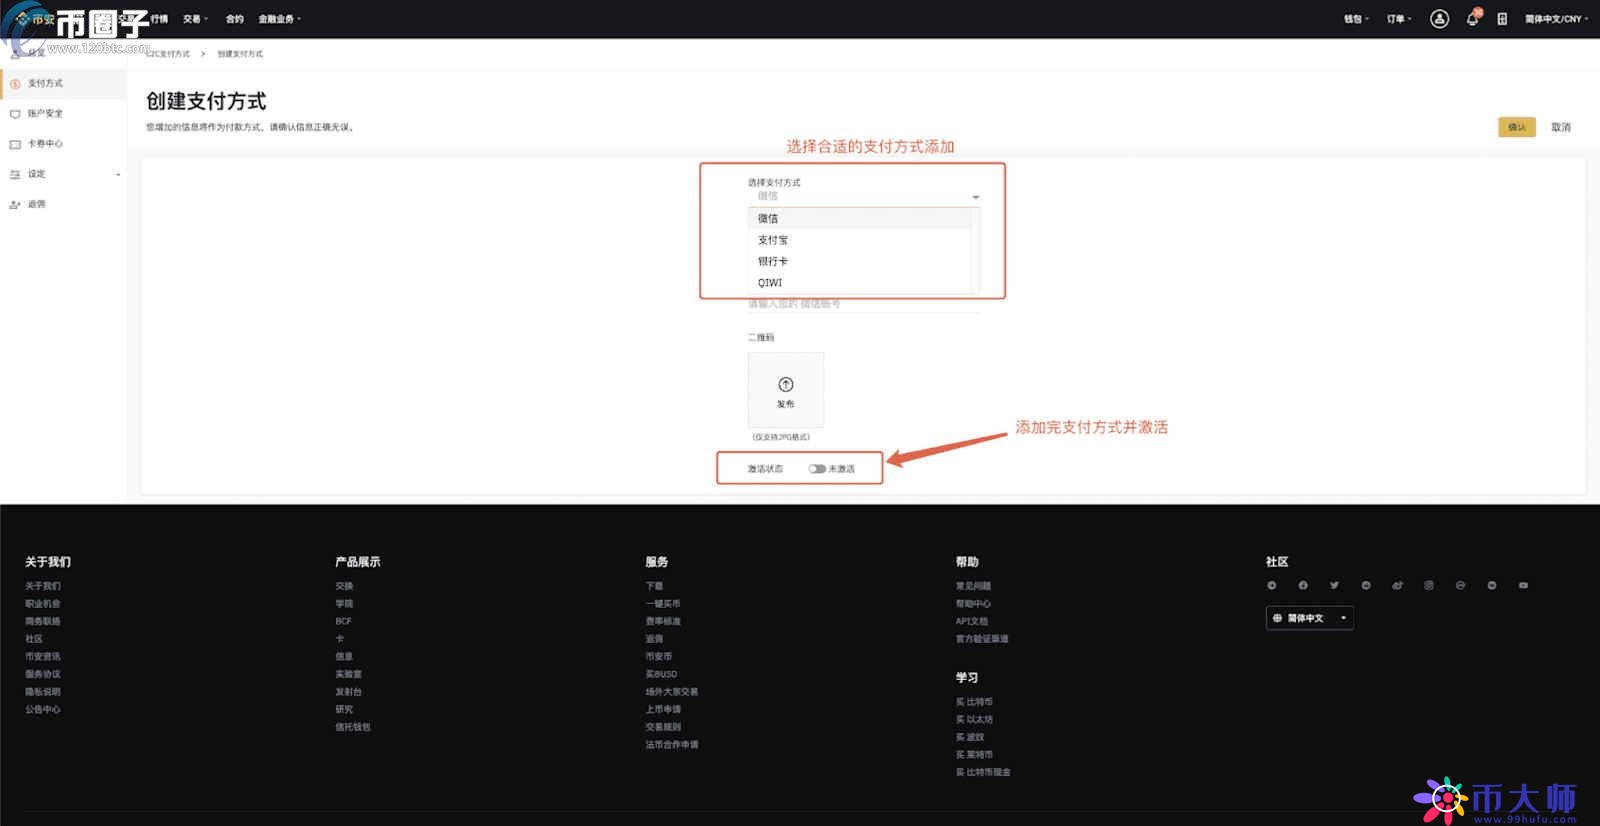Open 公告中心 link in footer
1600x826 pixels.
[x=43, y=710]
